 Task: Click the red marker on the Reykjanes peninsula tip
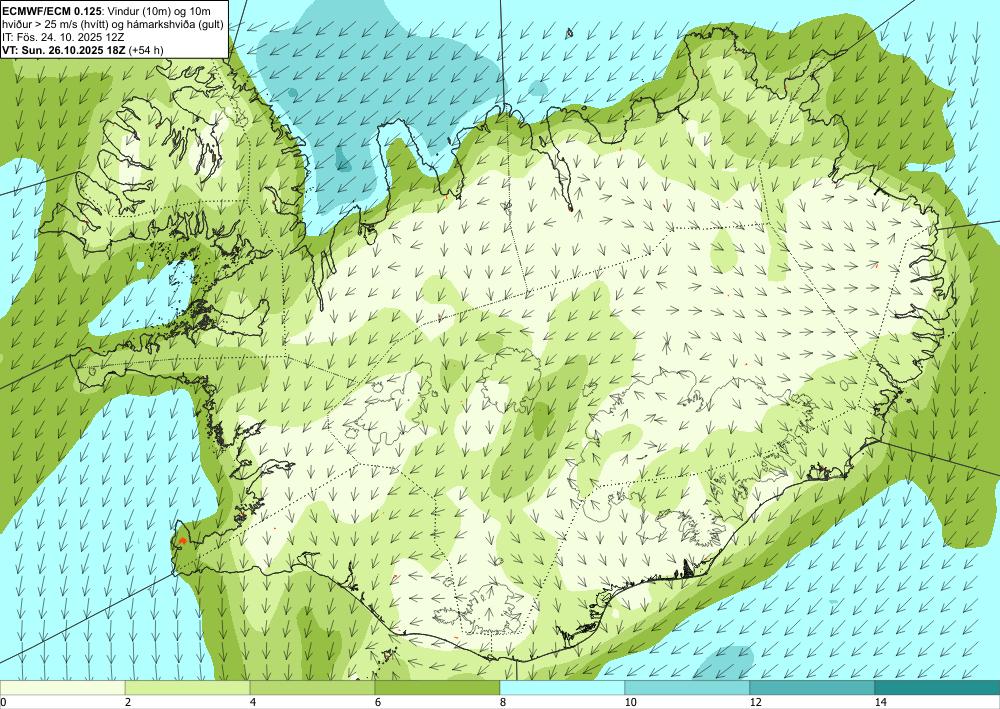tap(182, 541)
